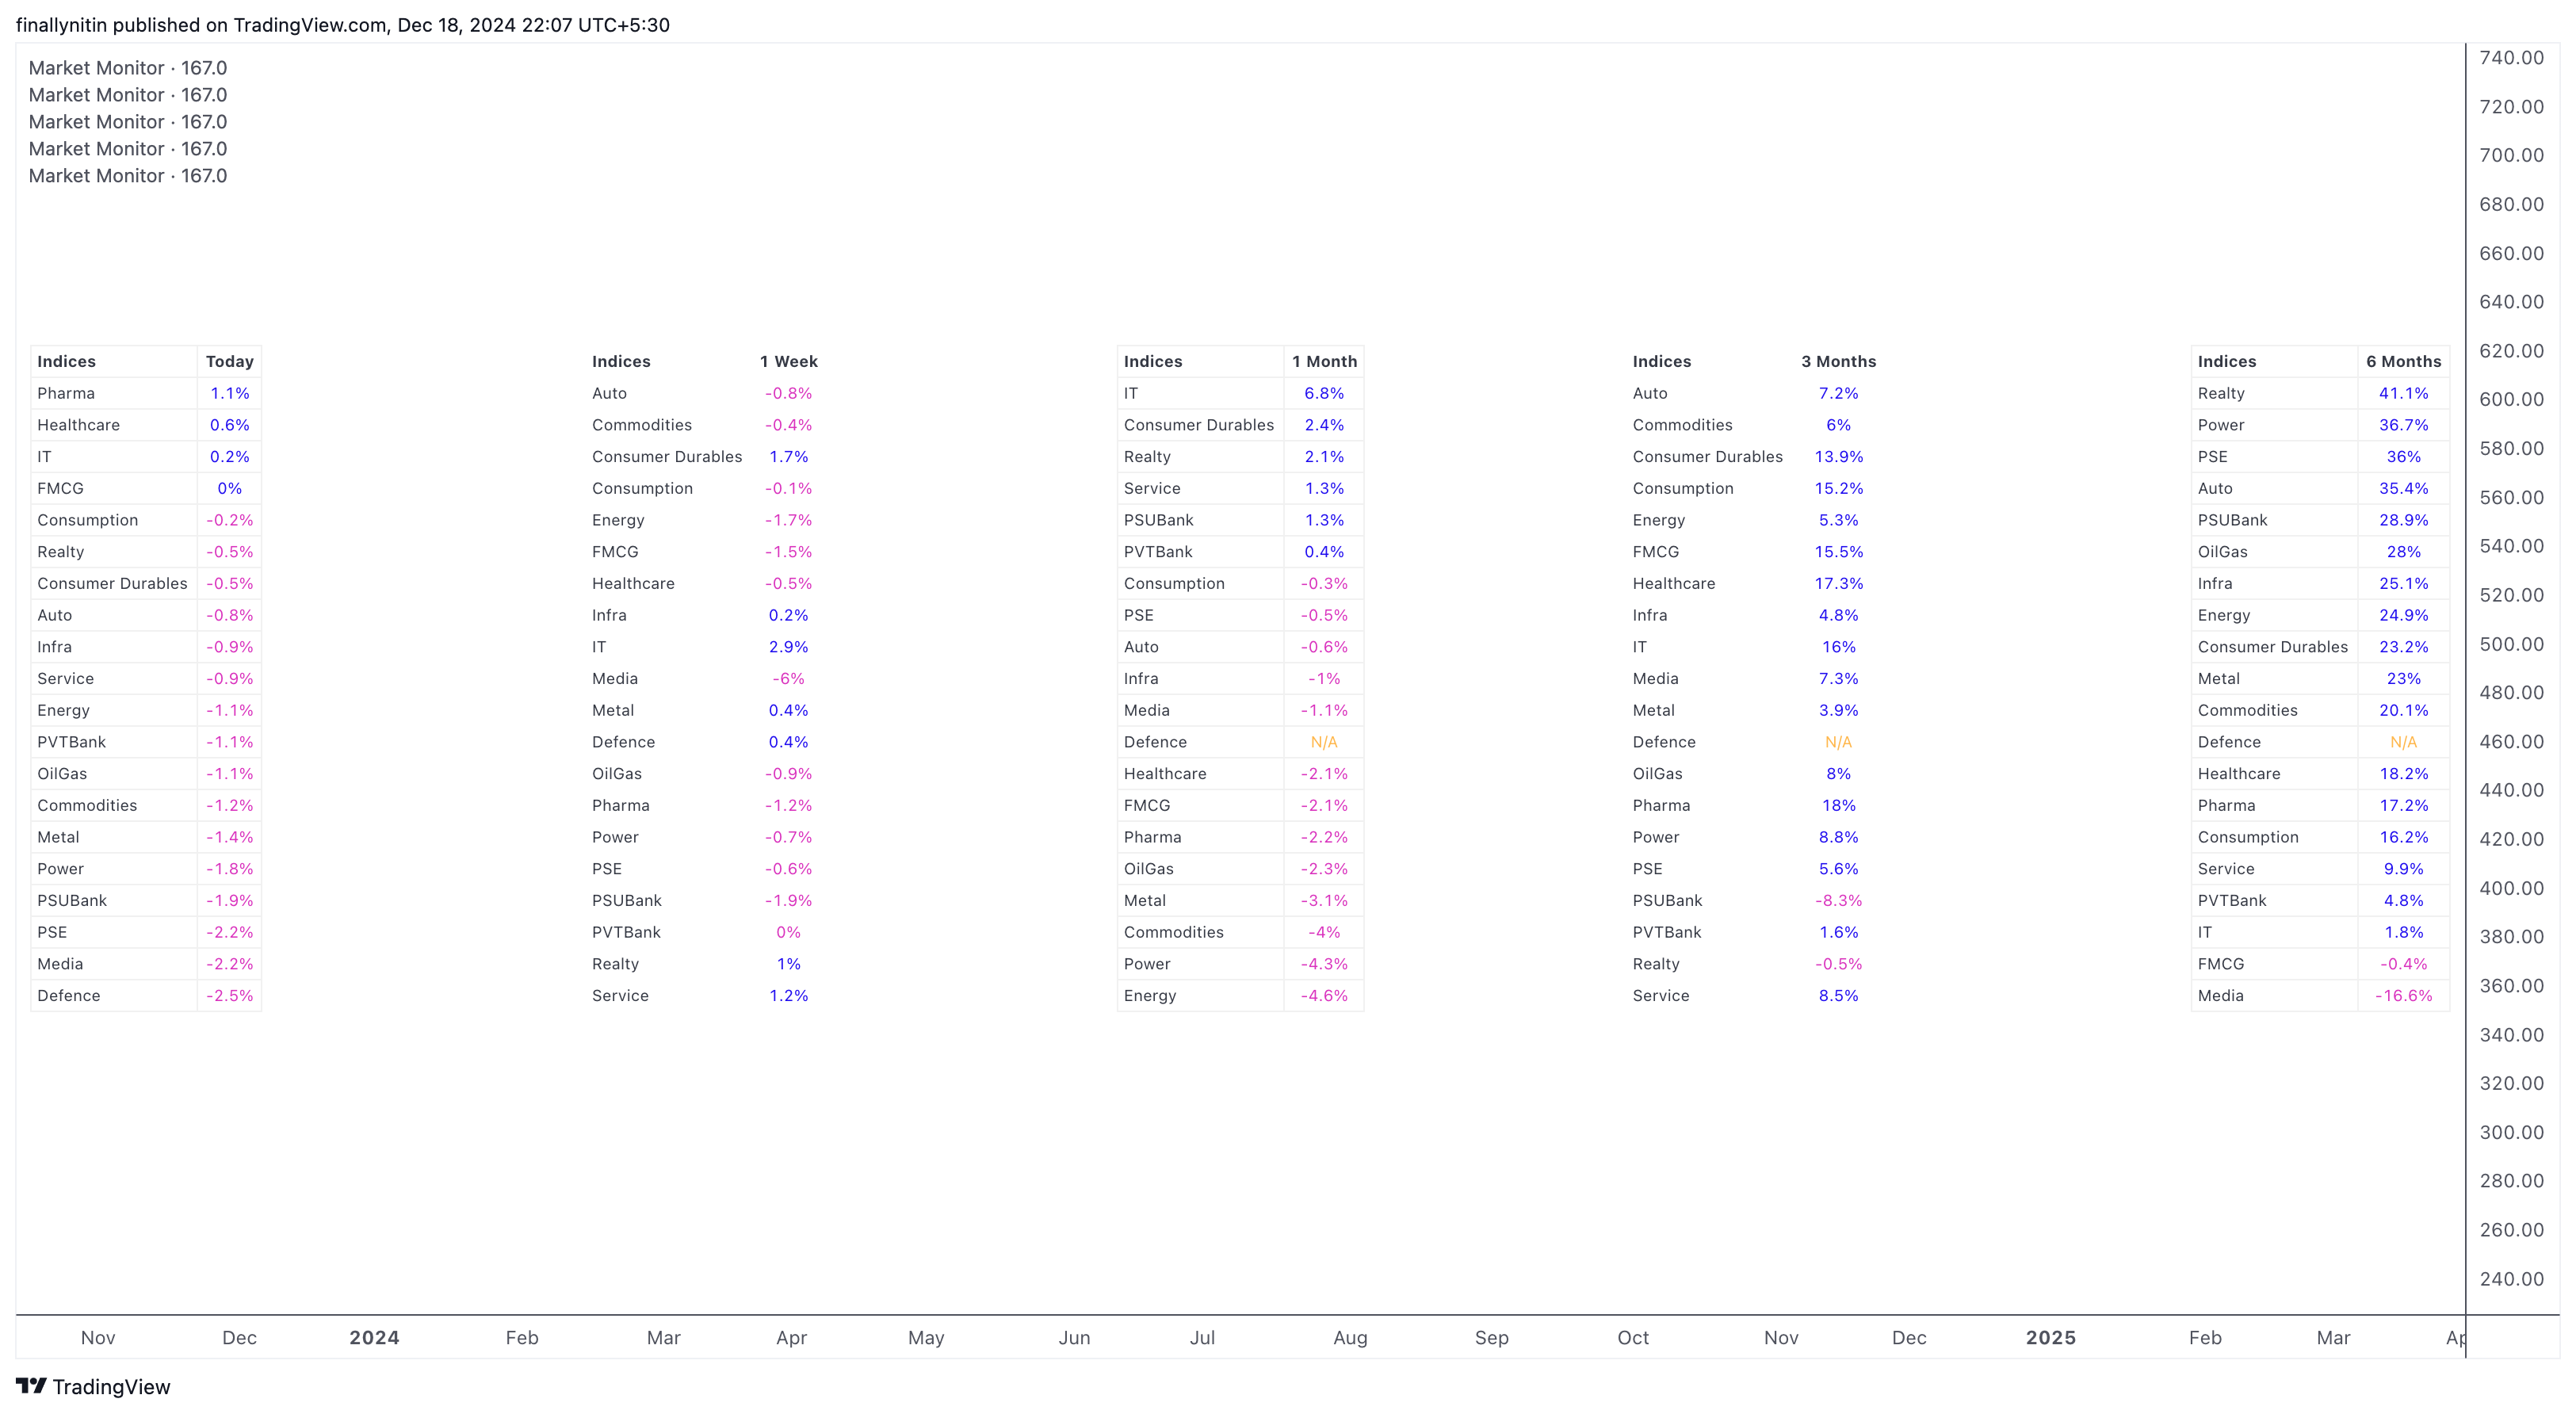
Task: Click IT 6.8% in 1 Month table
Action: click(x=1324, y=393)
